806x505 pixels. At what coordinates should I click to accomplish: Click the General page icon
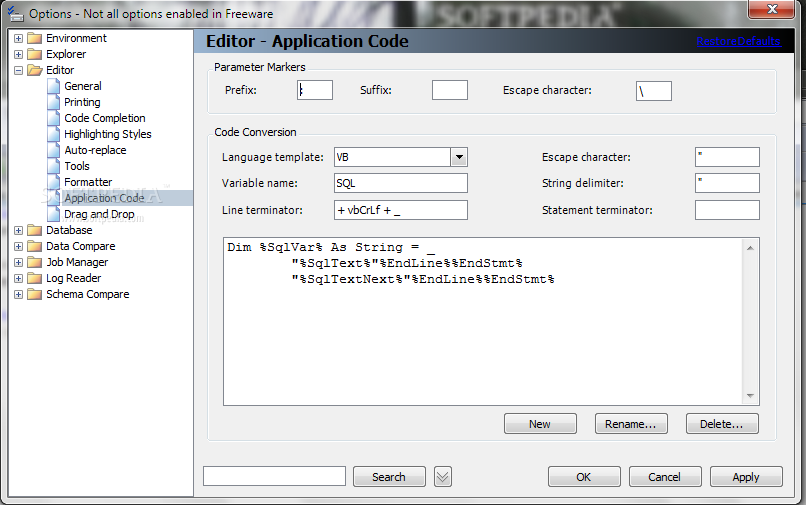click(53, 86)
